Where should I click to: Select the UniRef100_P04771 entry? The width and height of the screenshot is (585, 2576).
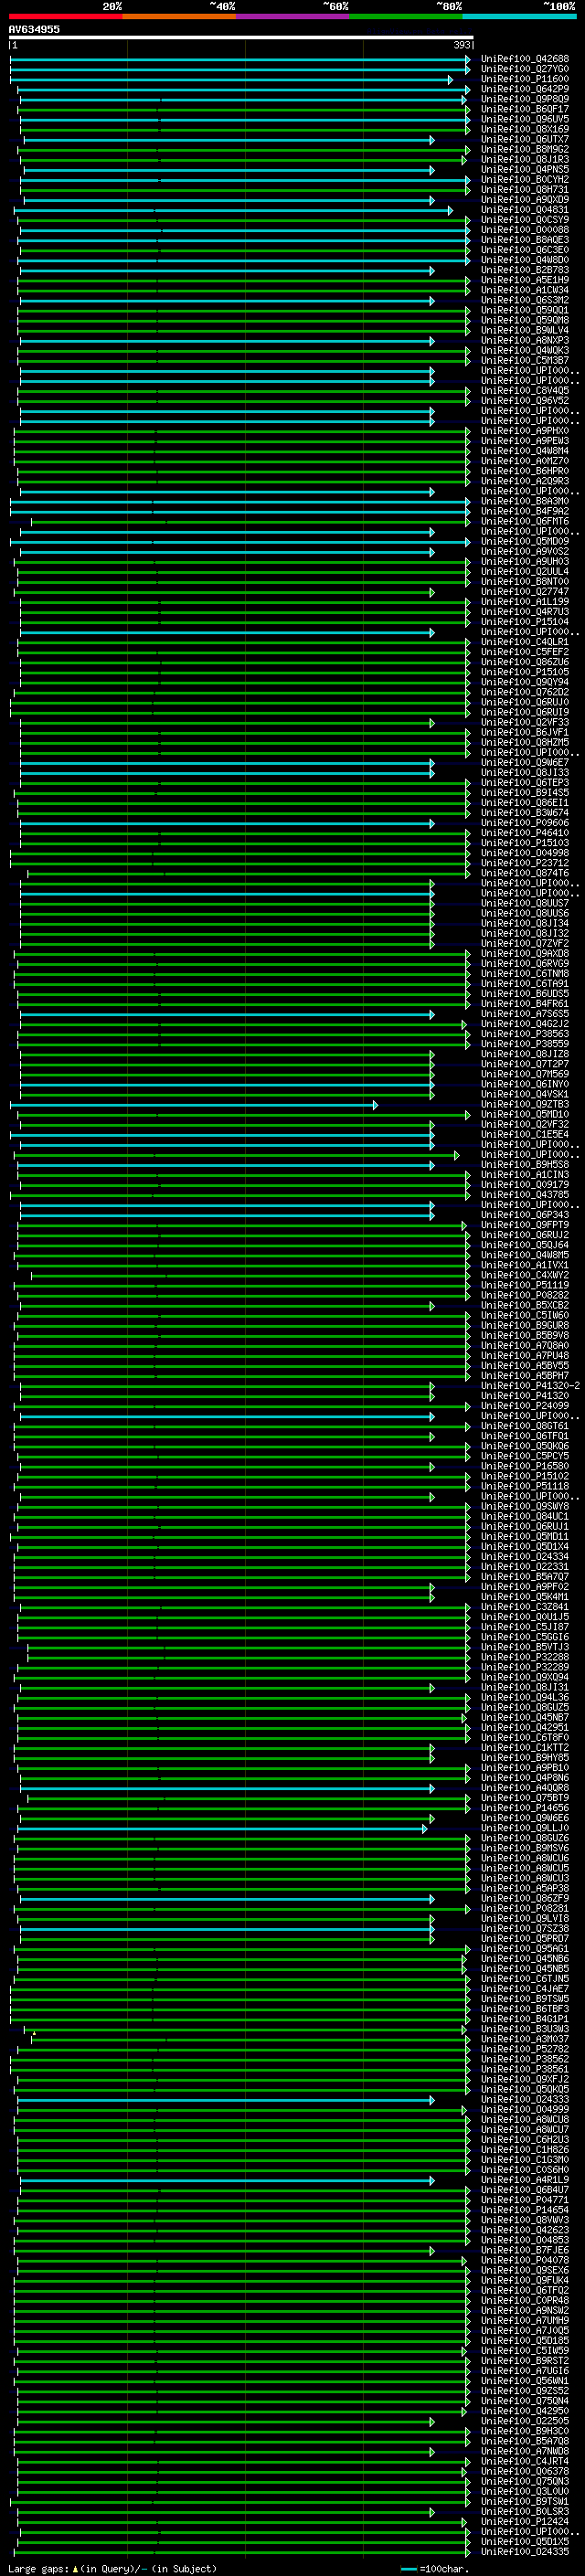525,2199
